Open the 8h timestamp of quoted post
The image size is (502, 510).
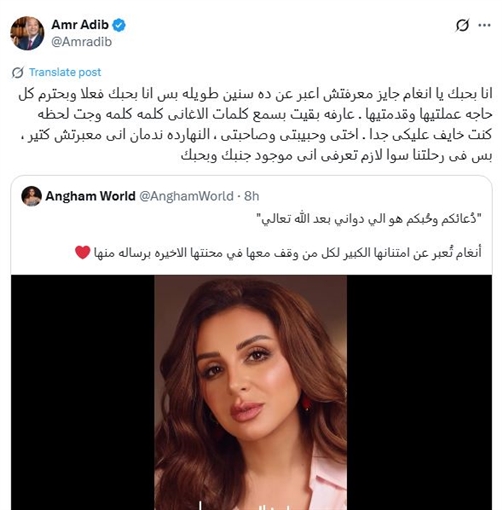point(252,196)
